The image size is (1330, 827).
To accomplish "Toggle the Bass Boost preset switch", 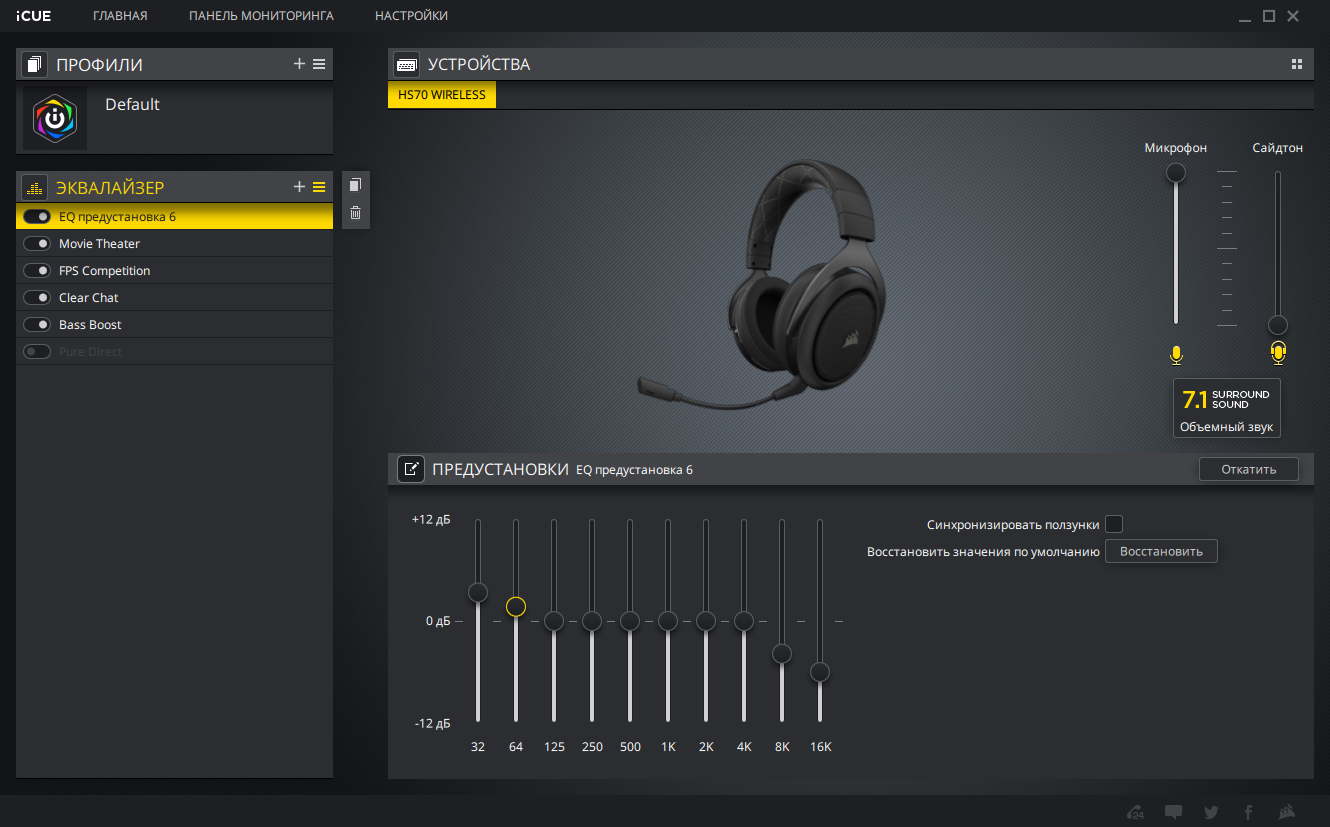I will click(x=37, y=324).
